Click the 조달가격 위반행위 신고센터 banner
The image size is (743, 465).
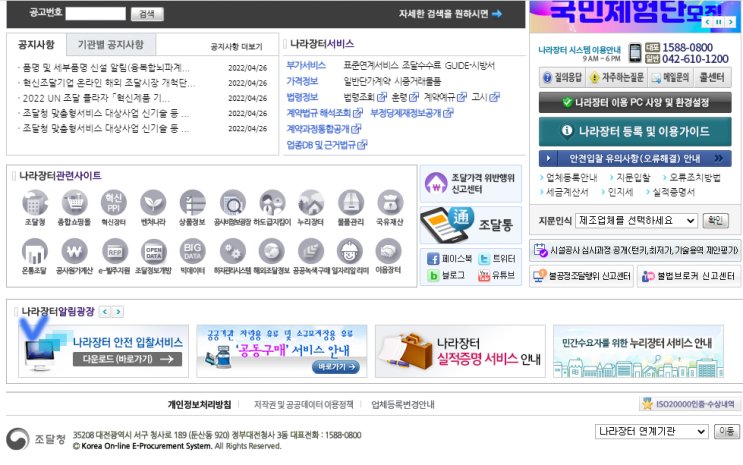click(x=471, y=183)
